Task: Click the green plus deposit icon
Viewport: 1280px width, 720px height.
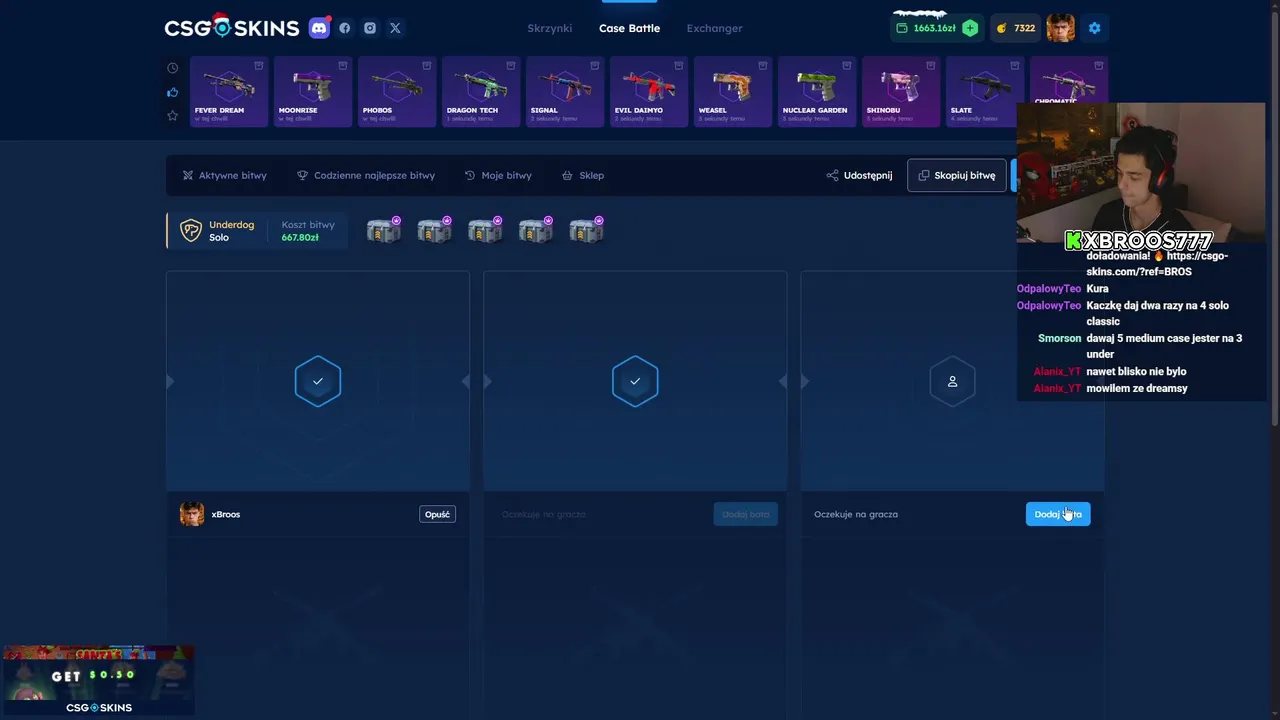Action: click(970, 28)
